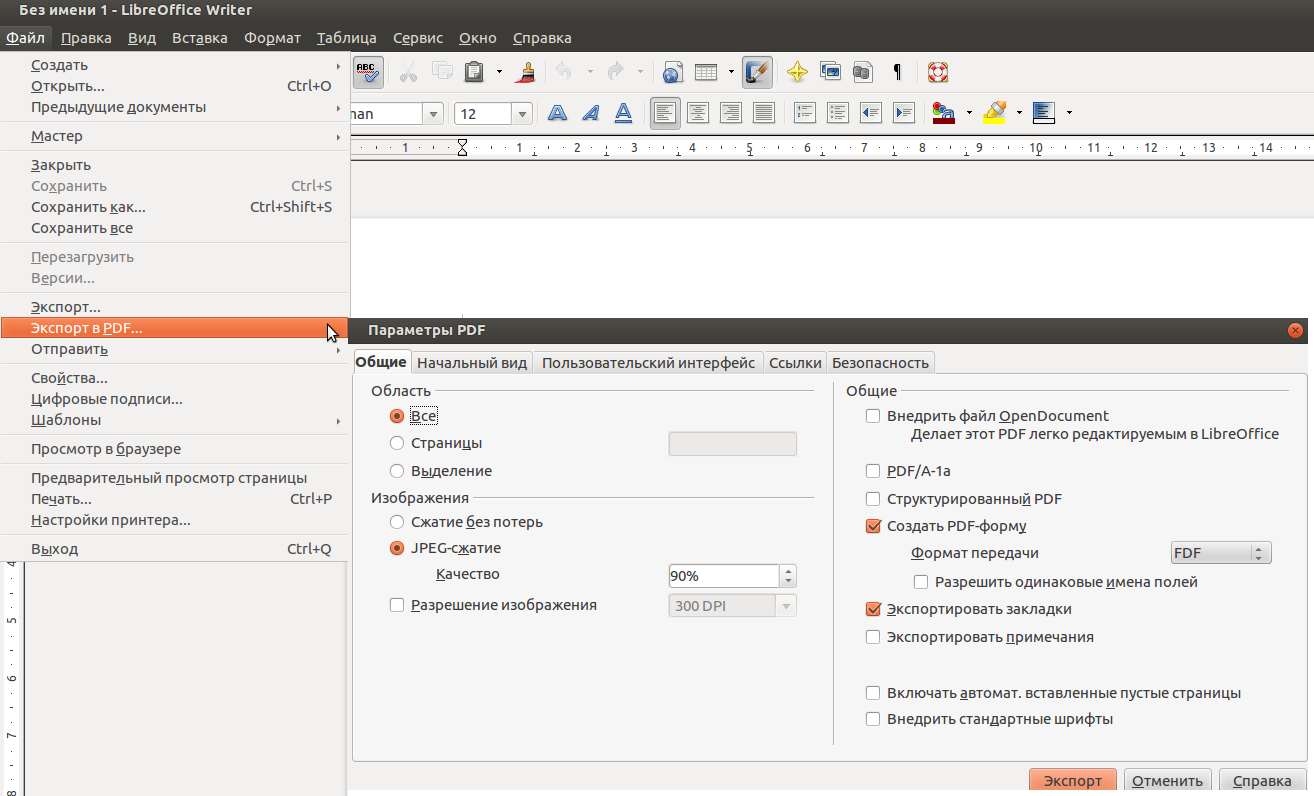This screenshot has width=1314, height=796.
Task: Open the Gallery icon
Action: tap(830, 71)
